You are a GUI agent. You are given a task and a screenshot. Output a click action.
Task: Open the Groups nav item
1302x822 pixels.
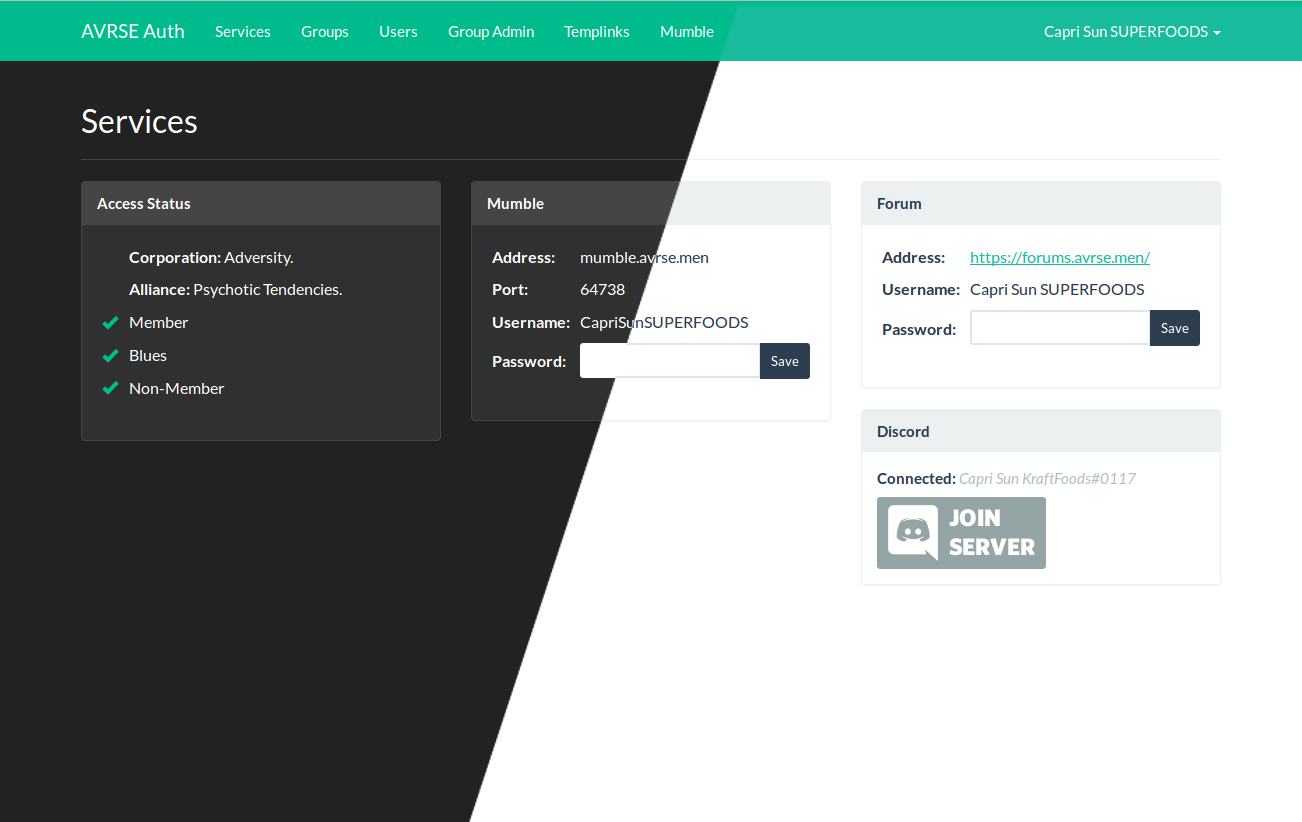(x=325, y=31)
